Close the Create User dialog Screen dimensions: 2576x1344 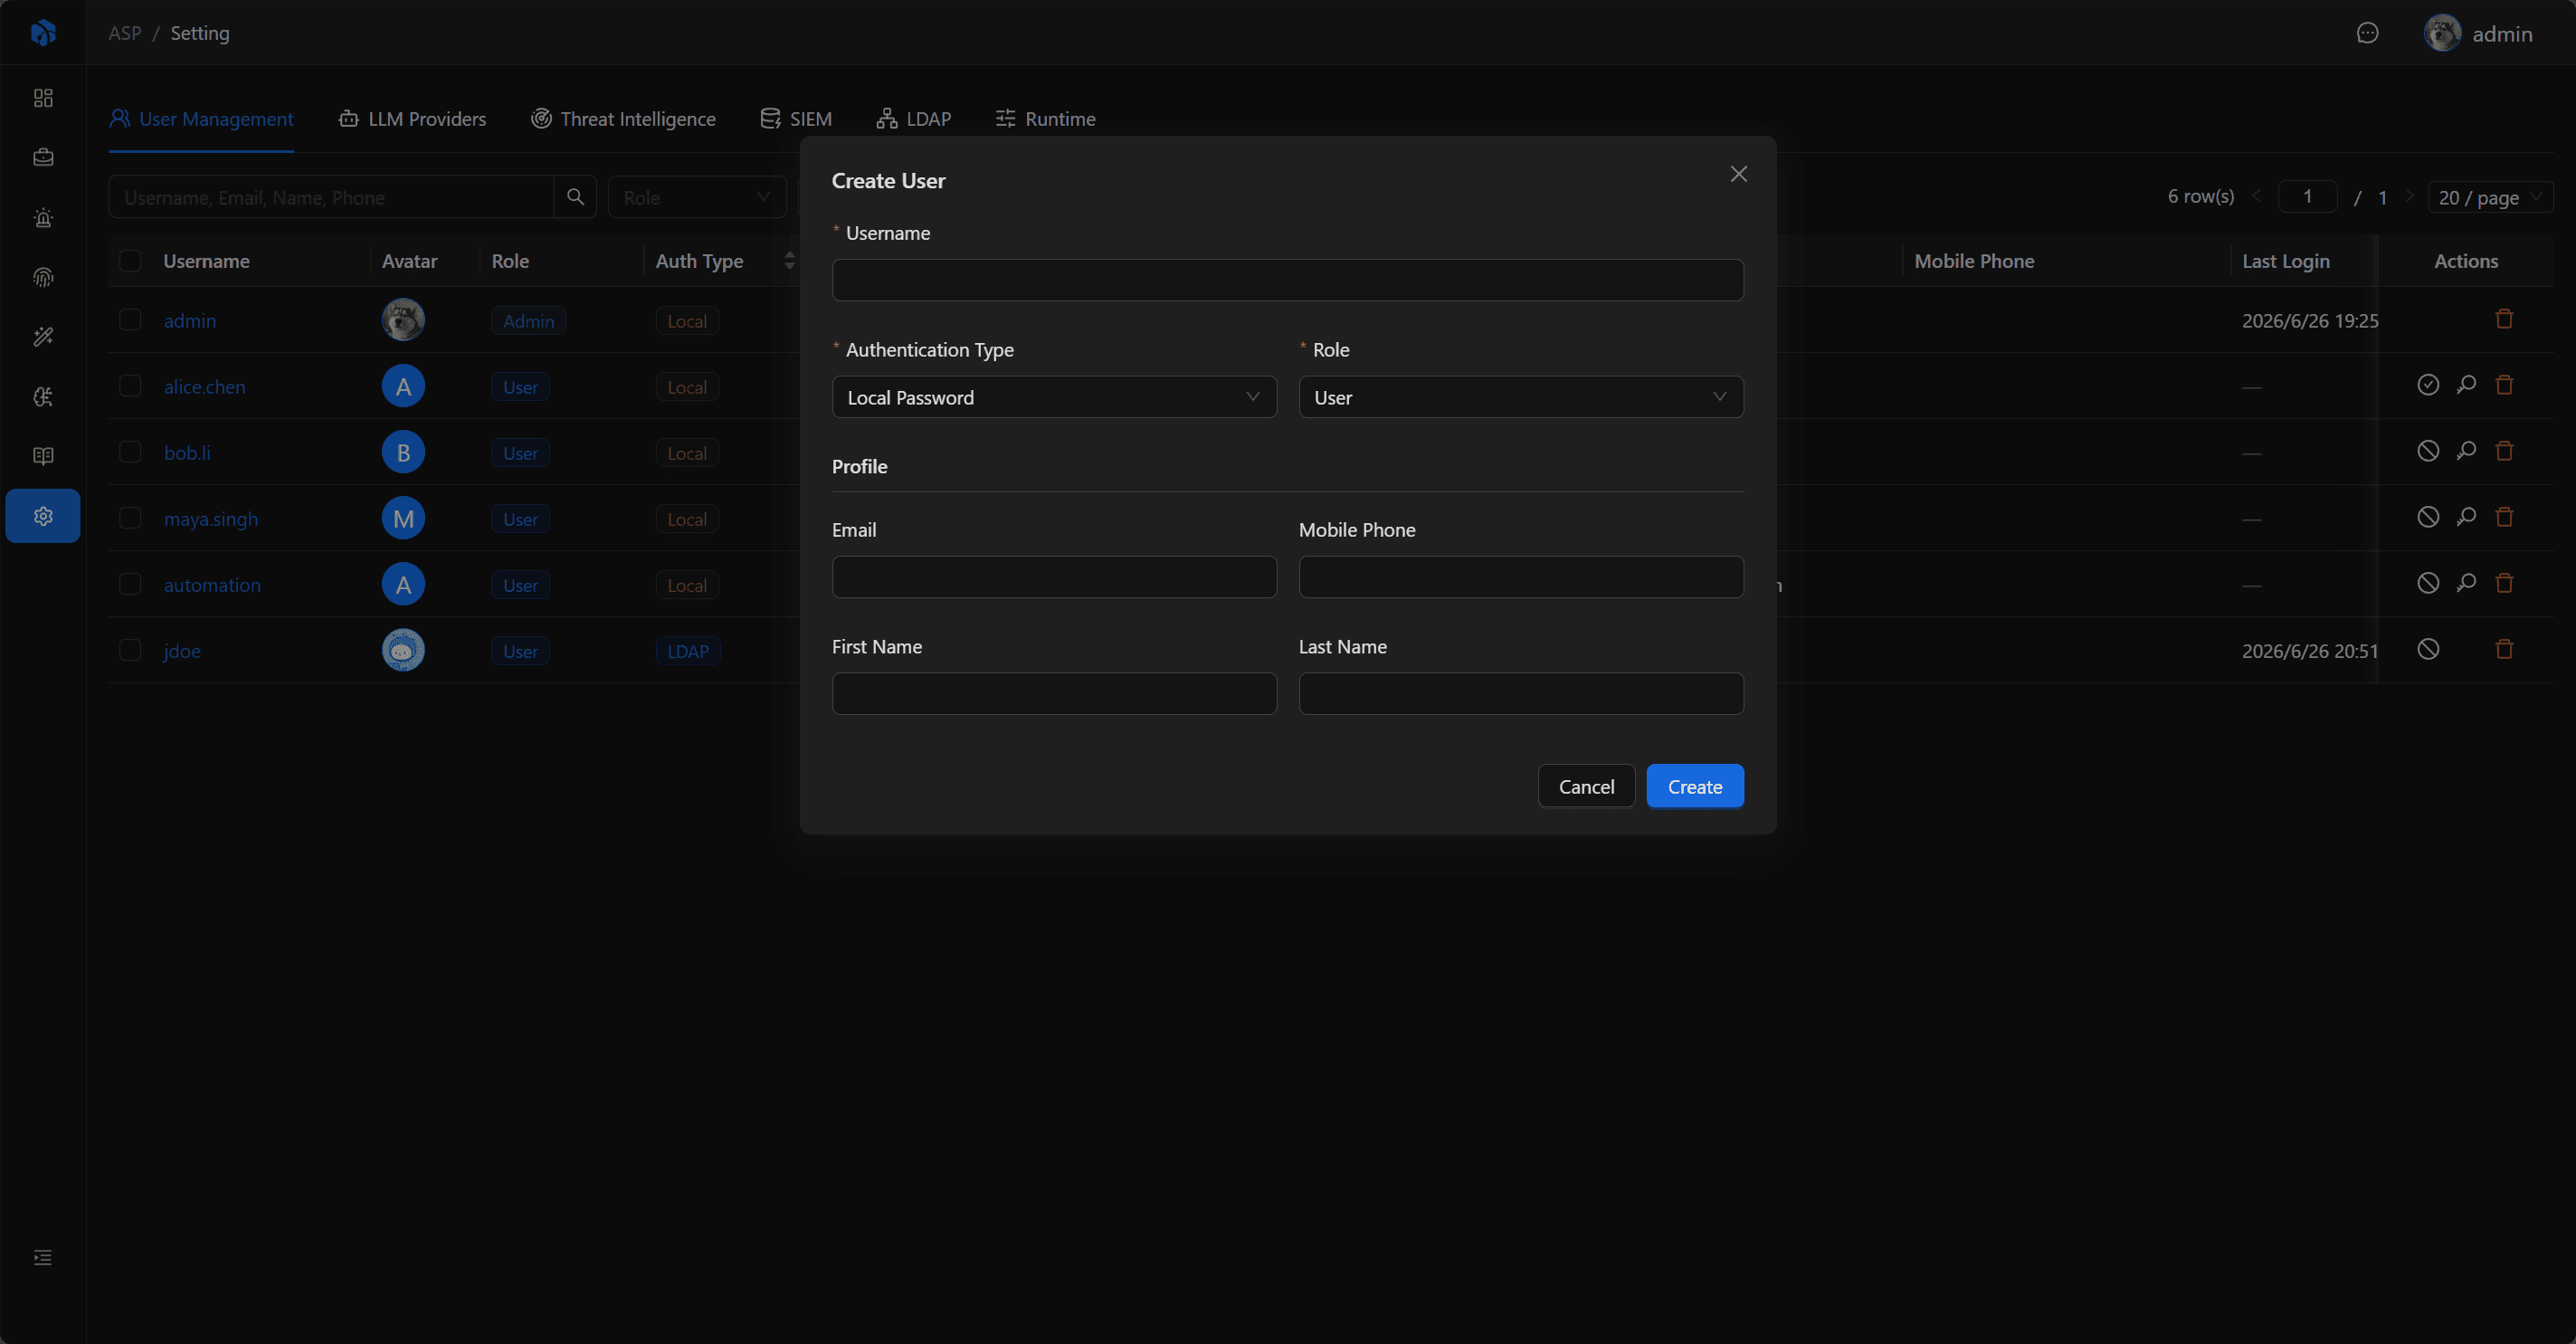click(x=1739, y=174)
